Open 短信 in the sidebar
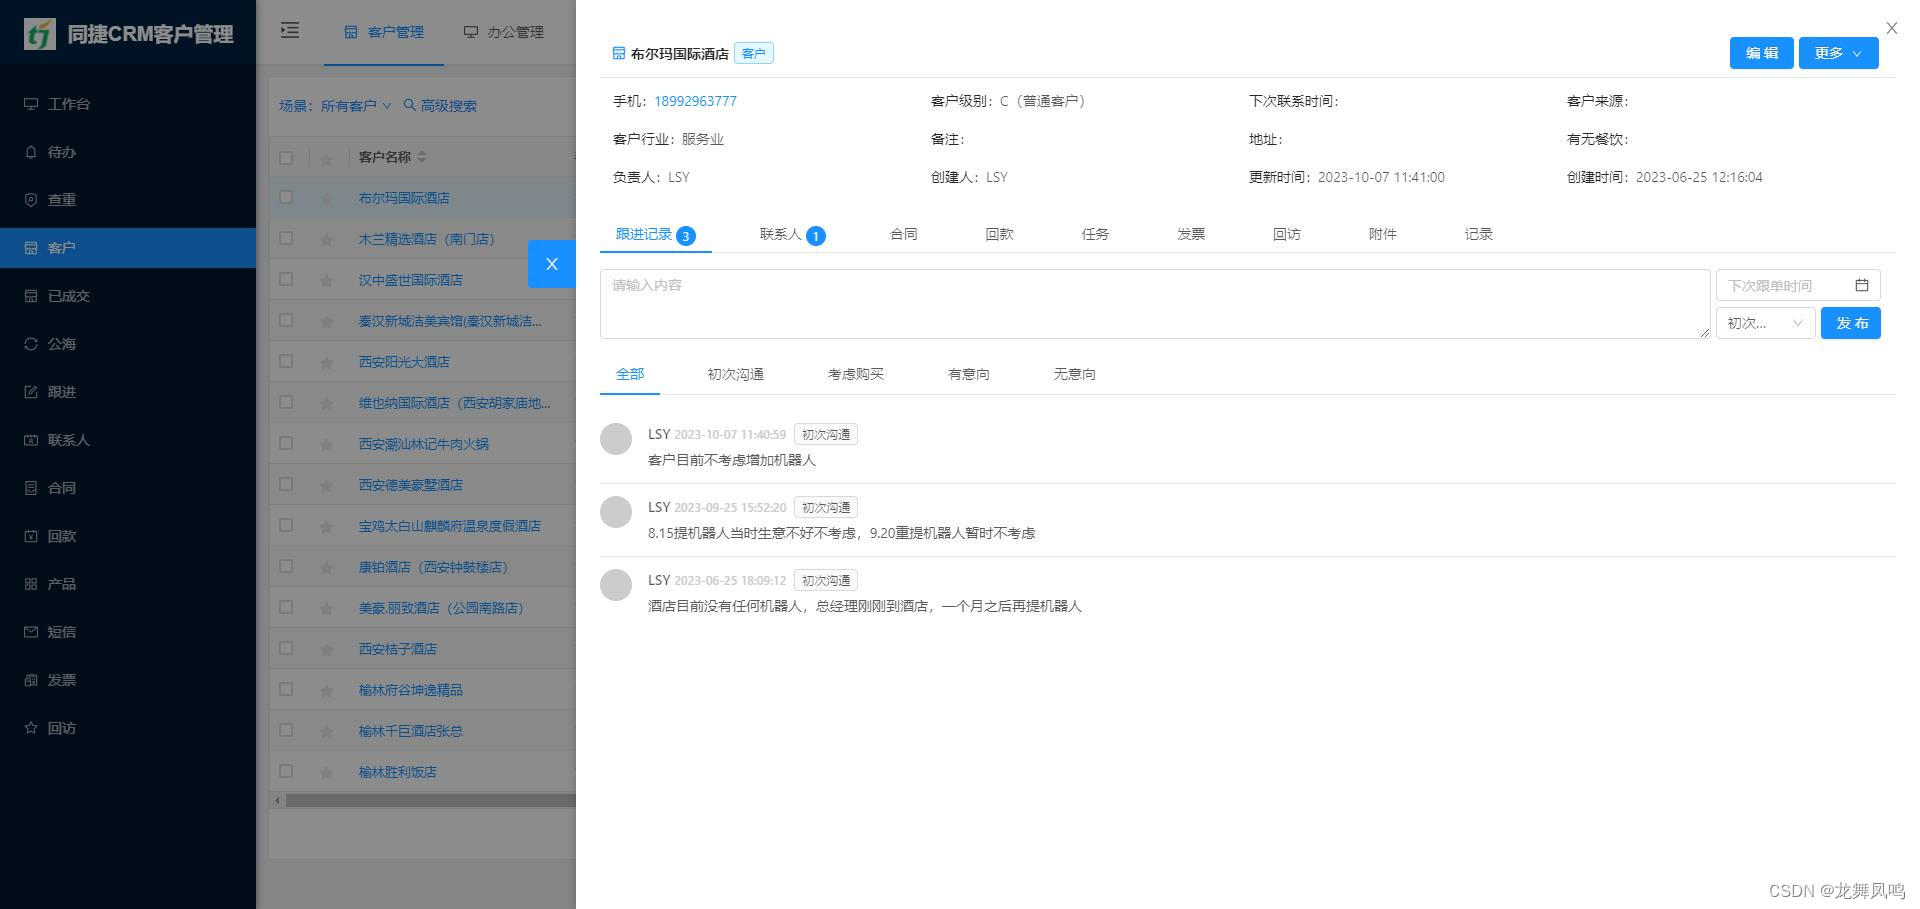This screenshot has width=1920, height=909. [x=128, y=632]
